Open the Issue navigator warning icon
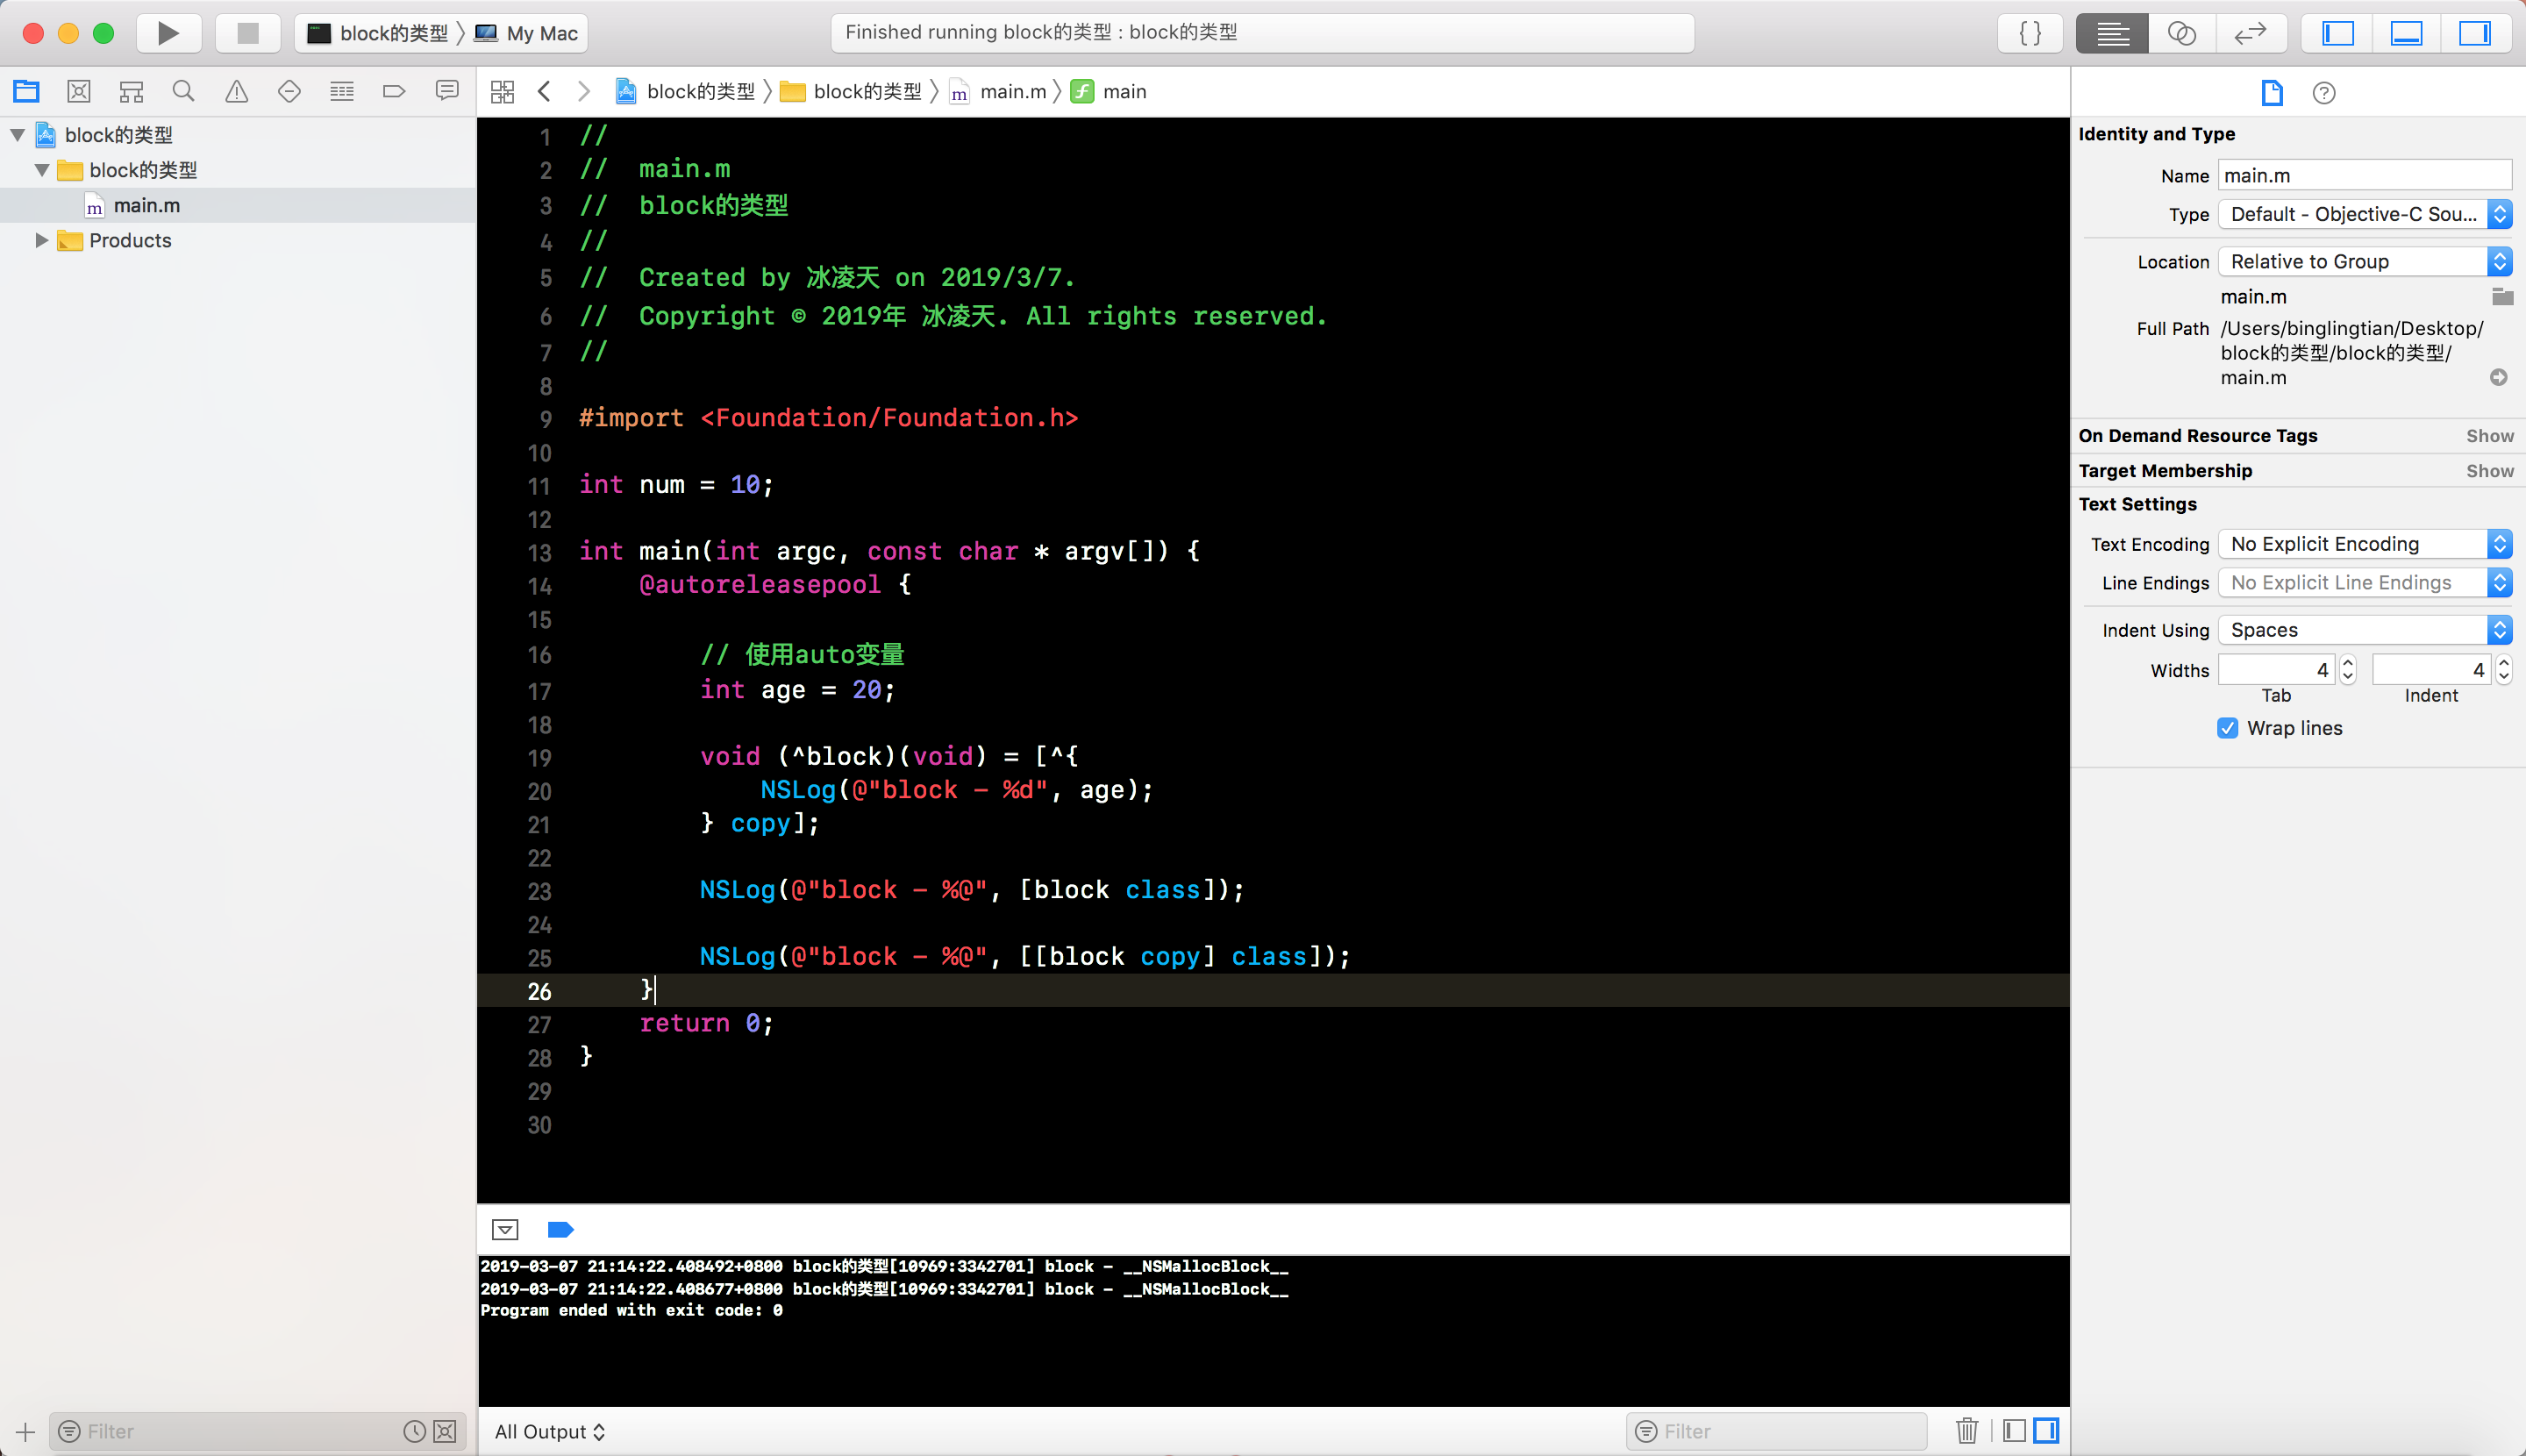 [236, 92]
